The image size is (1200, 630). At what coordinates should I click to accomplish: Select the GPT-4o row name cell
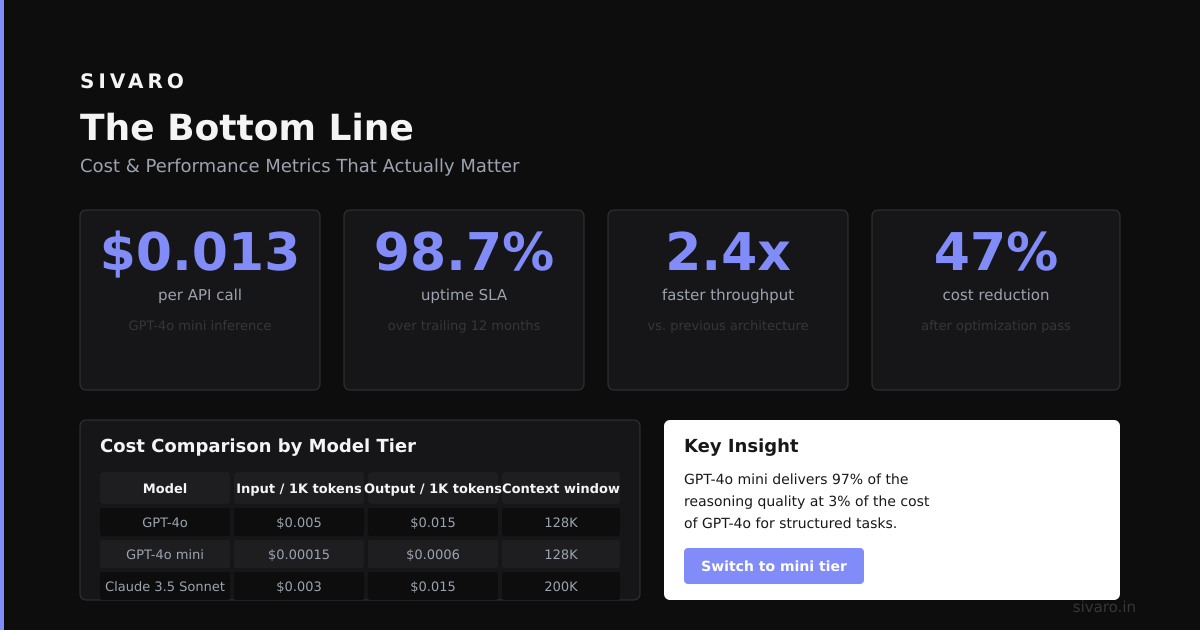[x=165, y=522]
